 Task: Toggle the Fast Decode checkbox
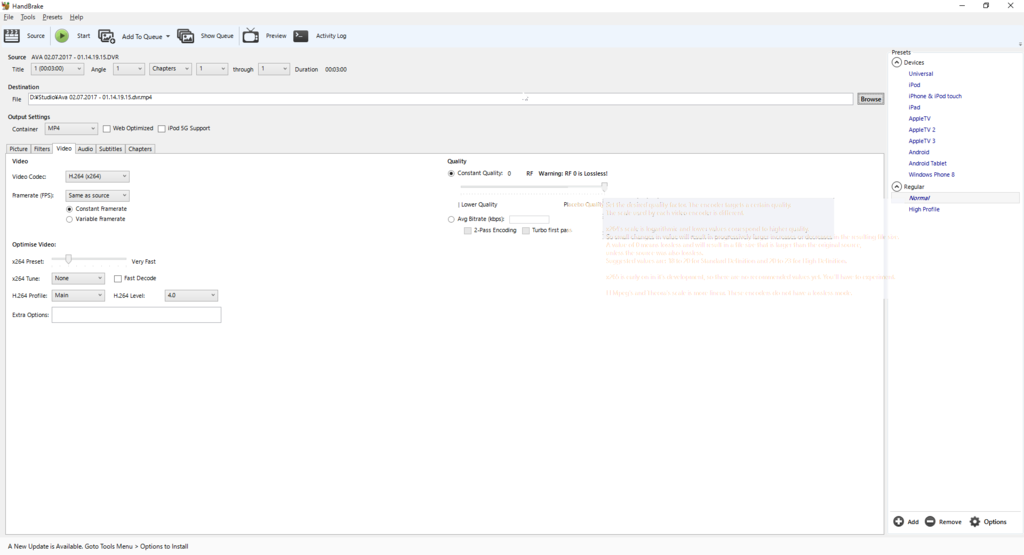[x=118, y=278]
